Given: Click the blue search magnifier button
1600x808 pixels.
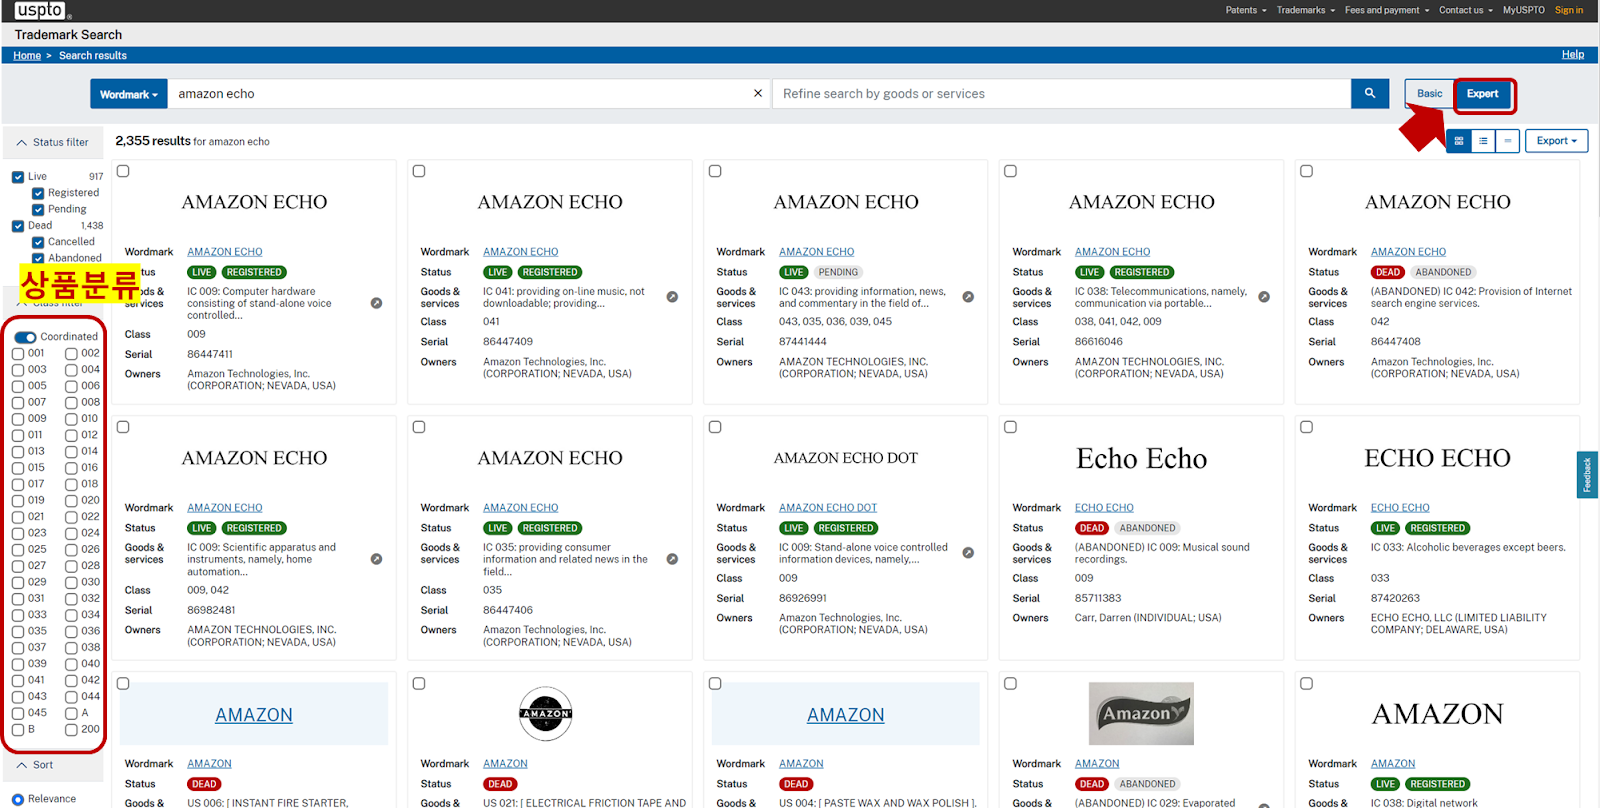Looking at the screenshot, I should click(x=1370, y=93).
